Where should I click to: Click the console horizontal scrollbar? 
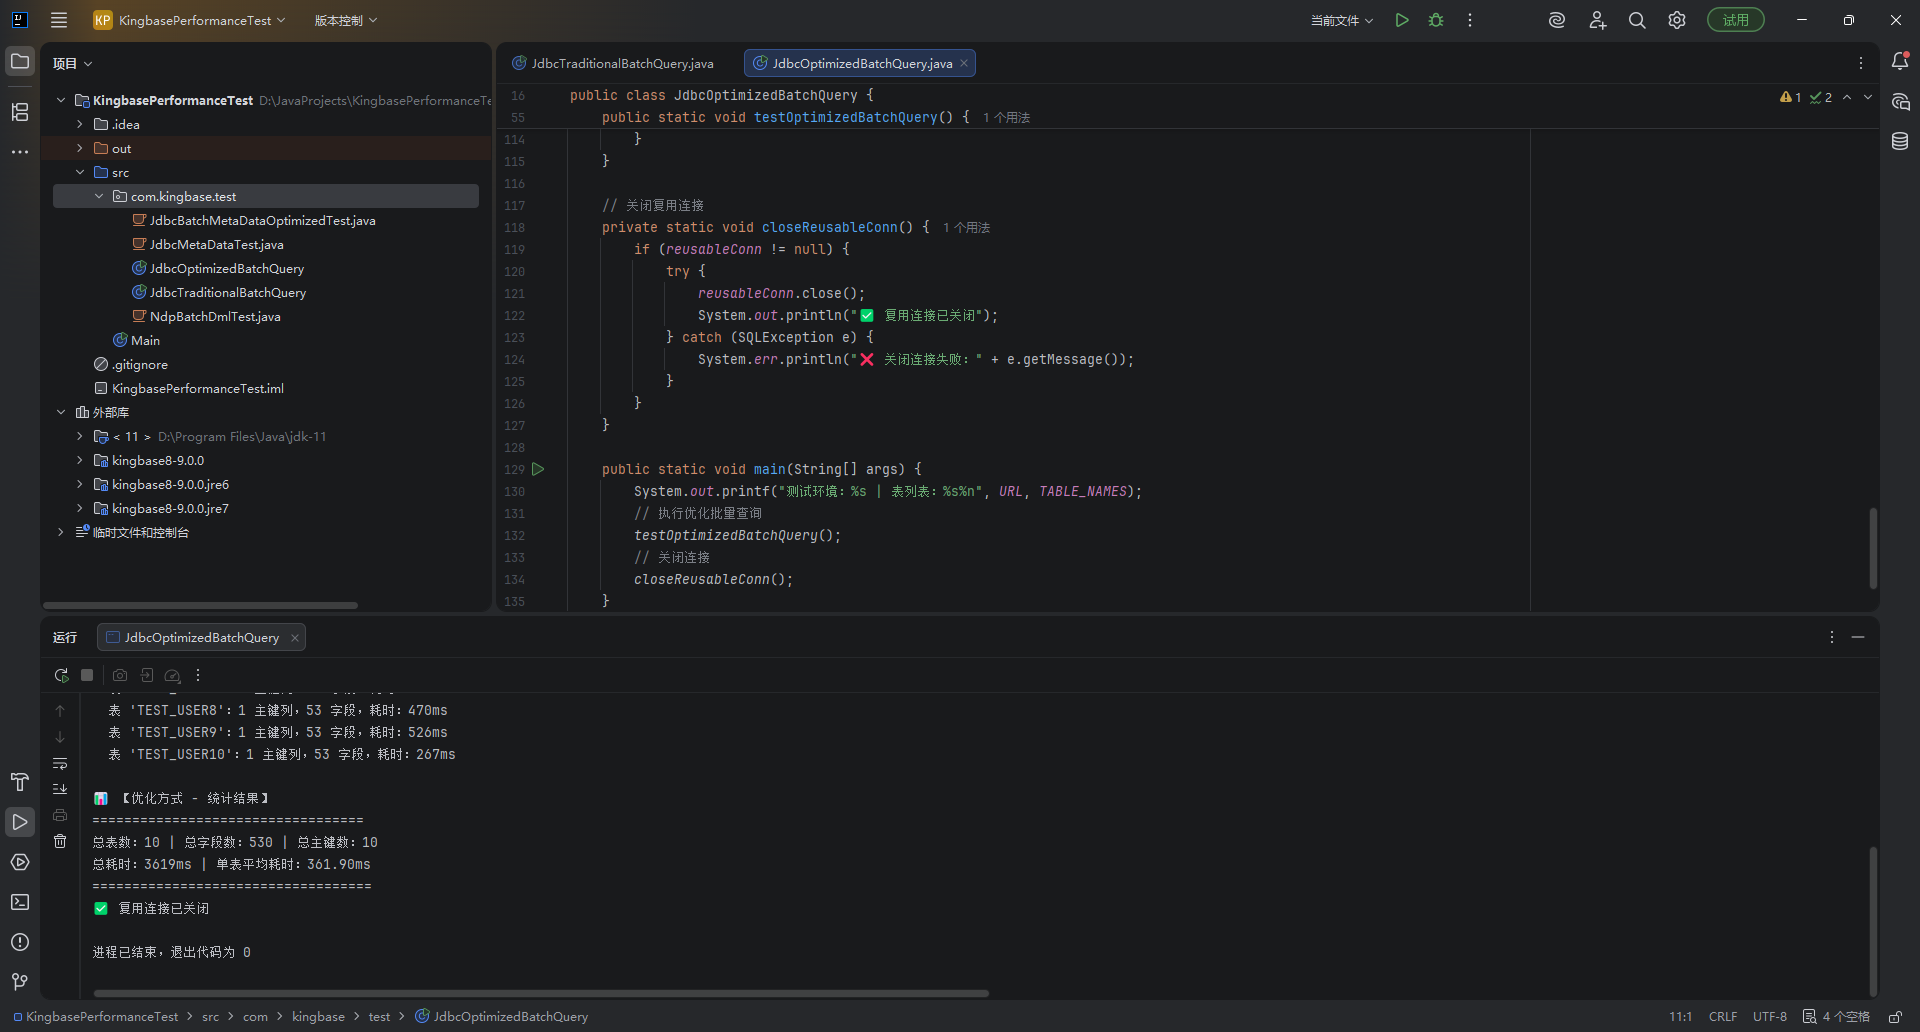(540, 993)
